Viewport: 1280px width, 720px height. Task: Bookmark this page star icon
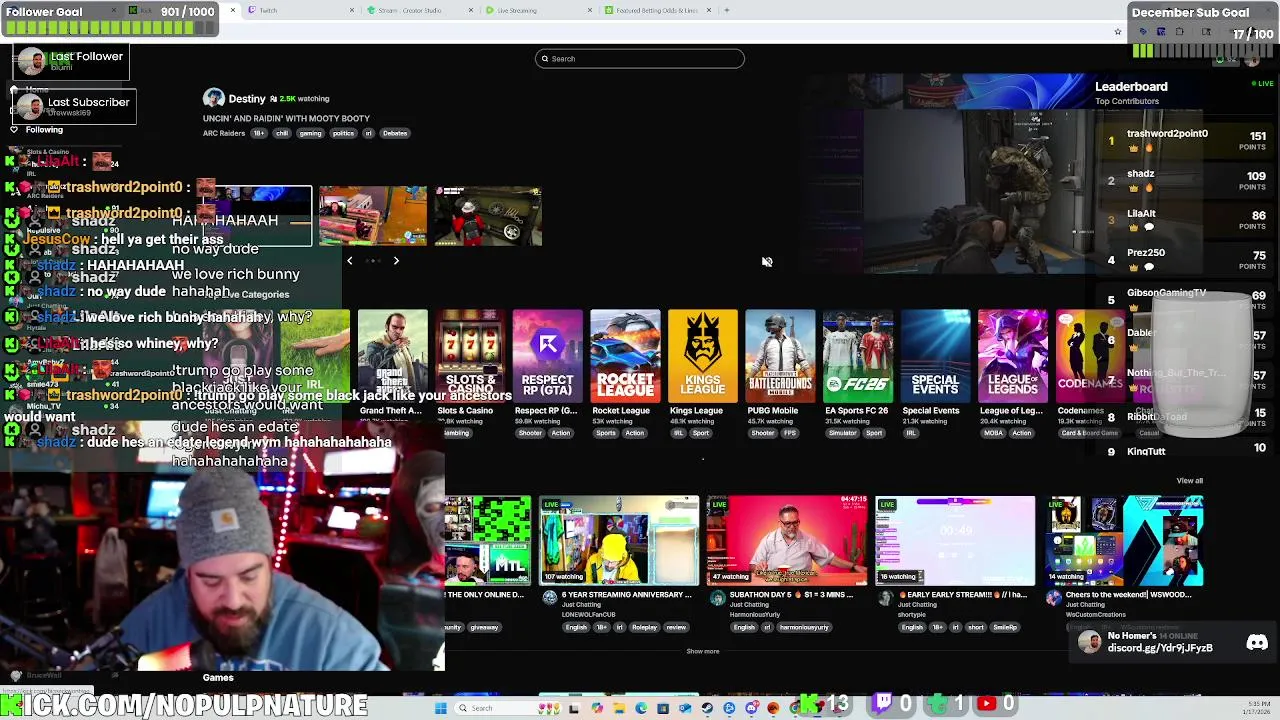[1118, 32]
